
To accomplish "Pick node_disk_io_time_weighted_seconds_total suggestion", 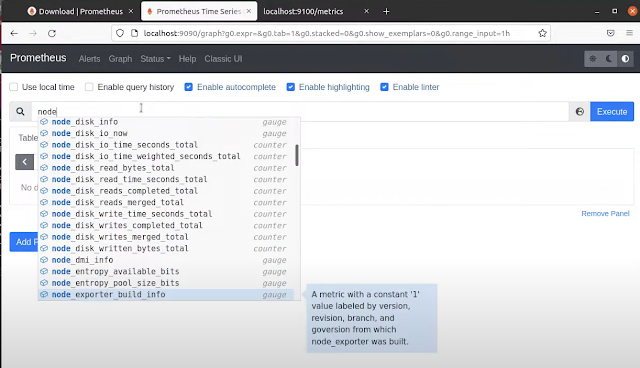I will coord(166,156).
